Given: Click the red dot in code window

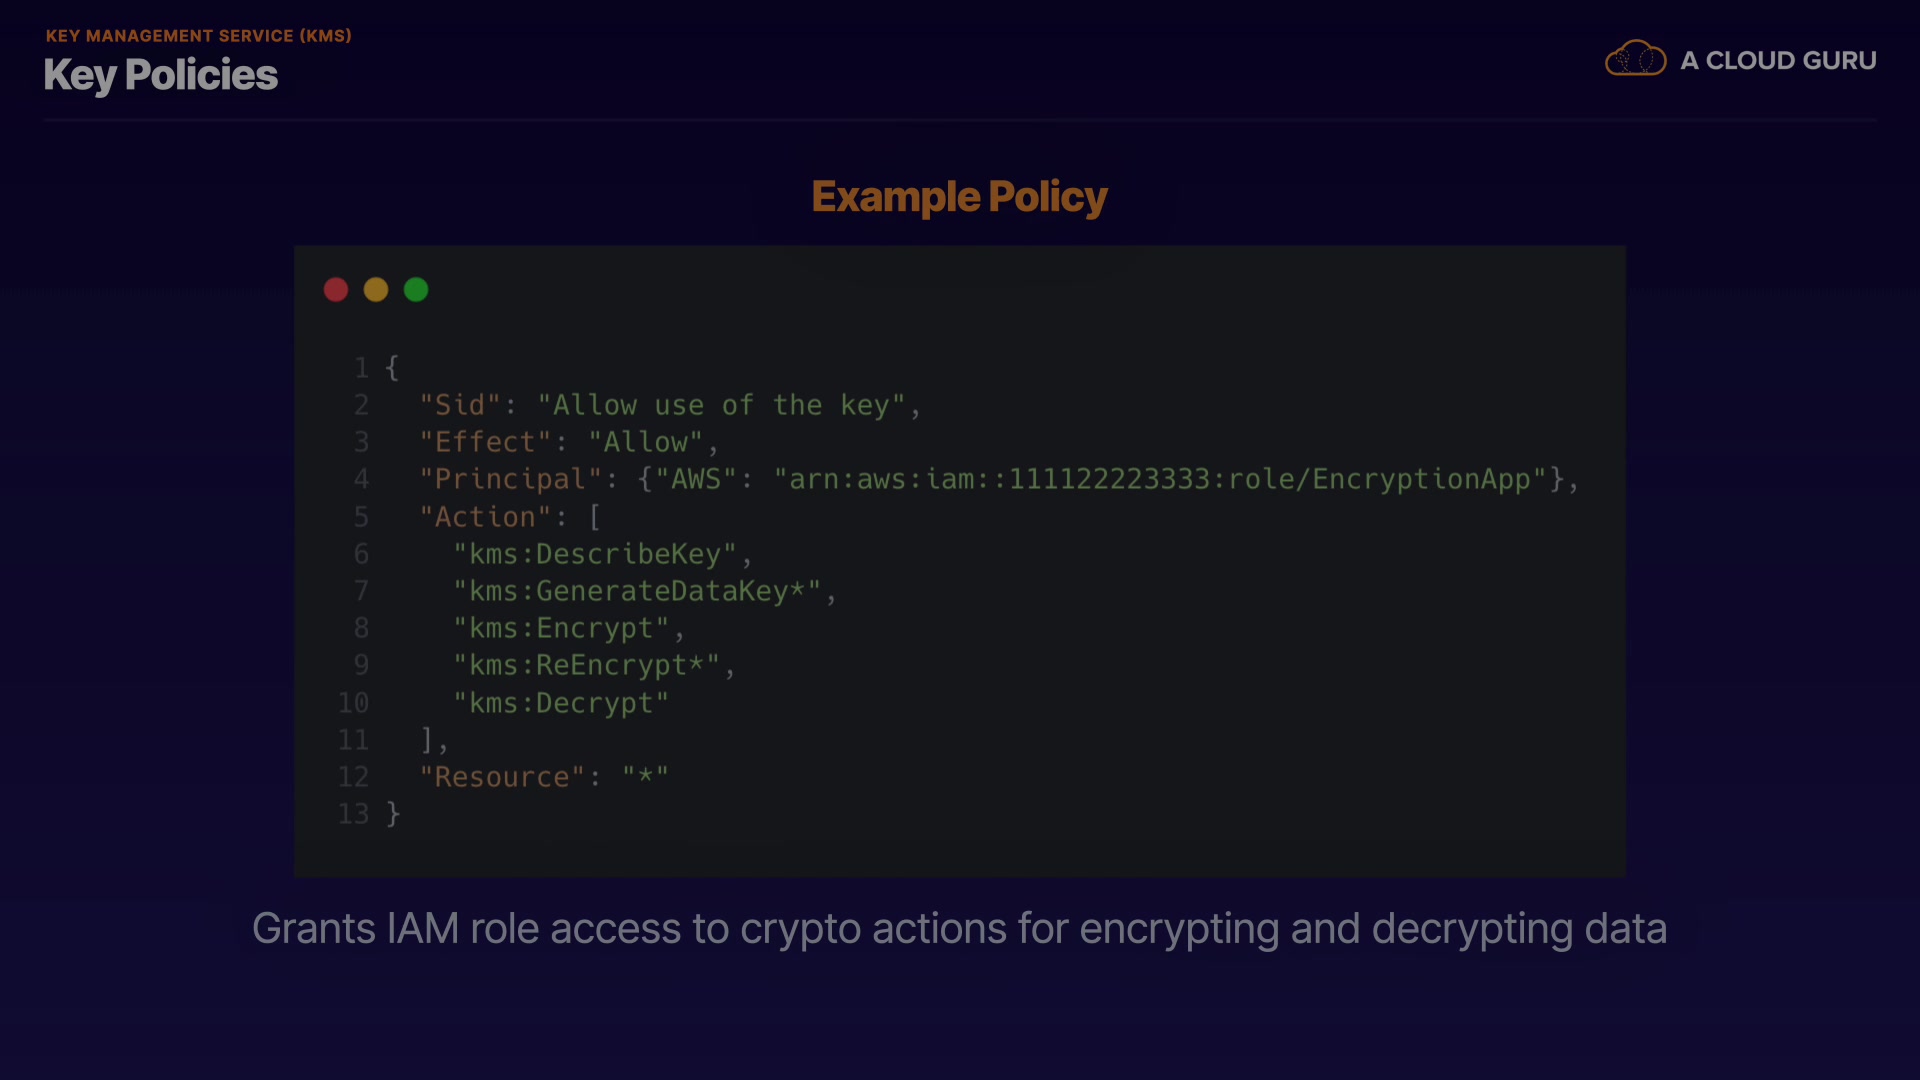Looking at the screenshot, I should (336, 290).
